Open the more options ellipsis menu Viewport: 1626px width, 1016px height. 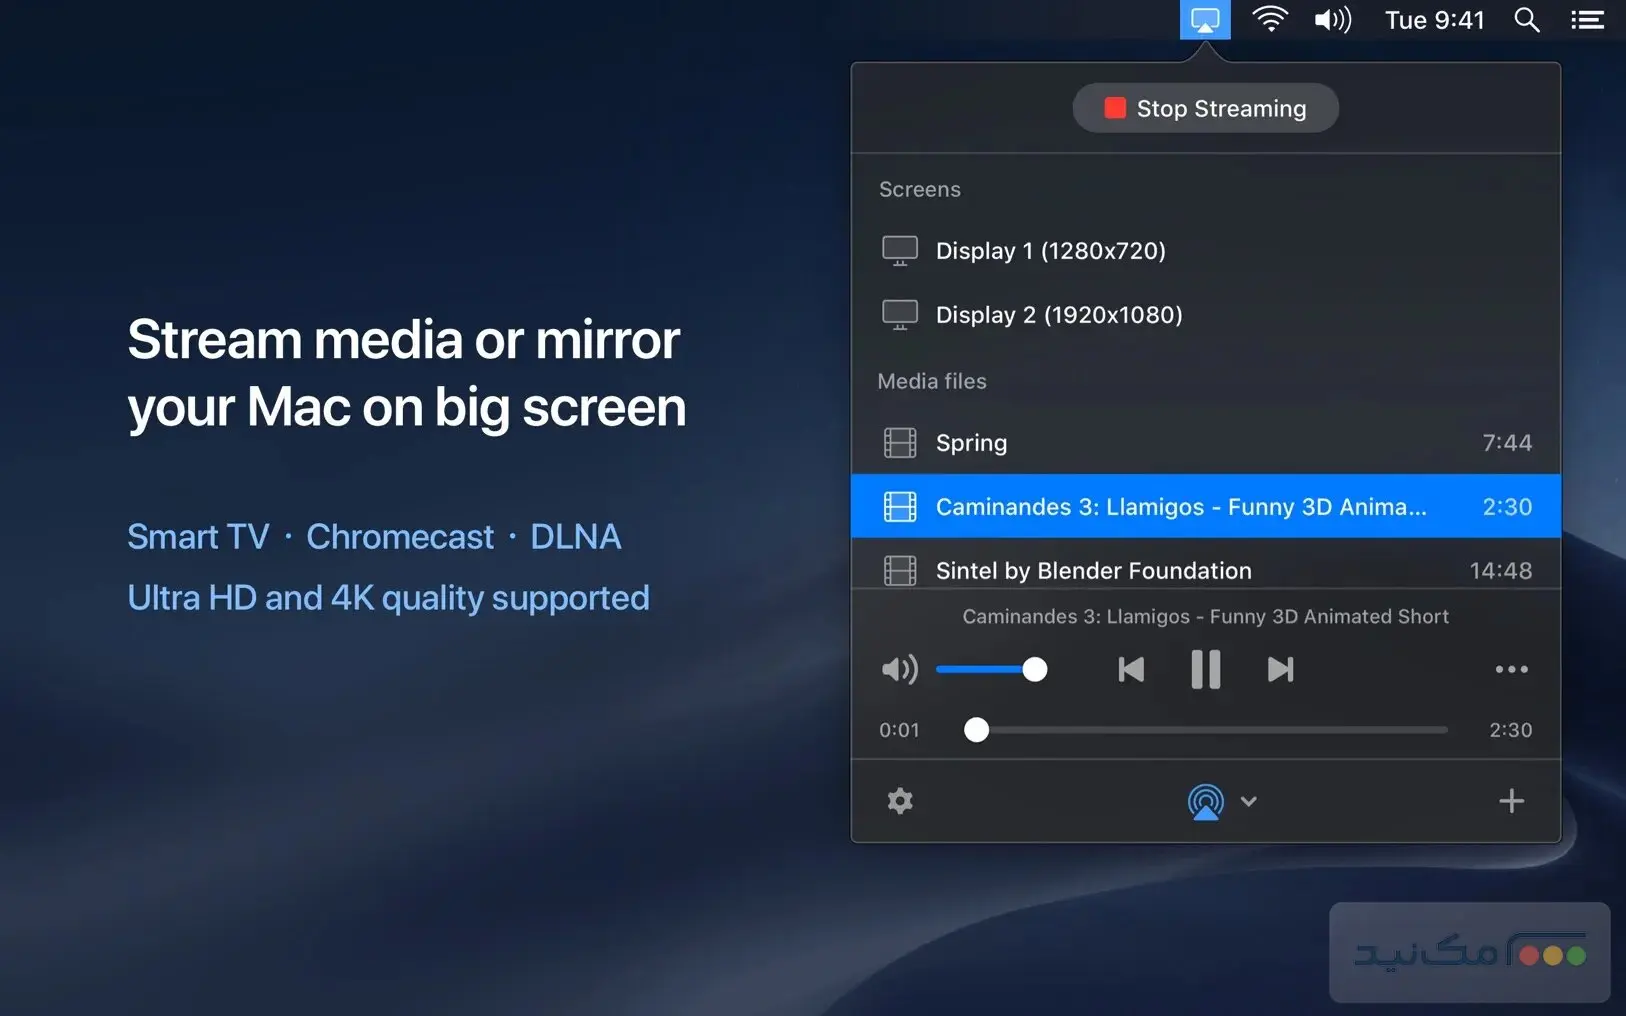click(x=1511, y=669)
